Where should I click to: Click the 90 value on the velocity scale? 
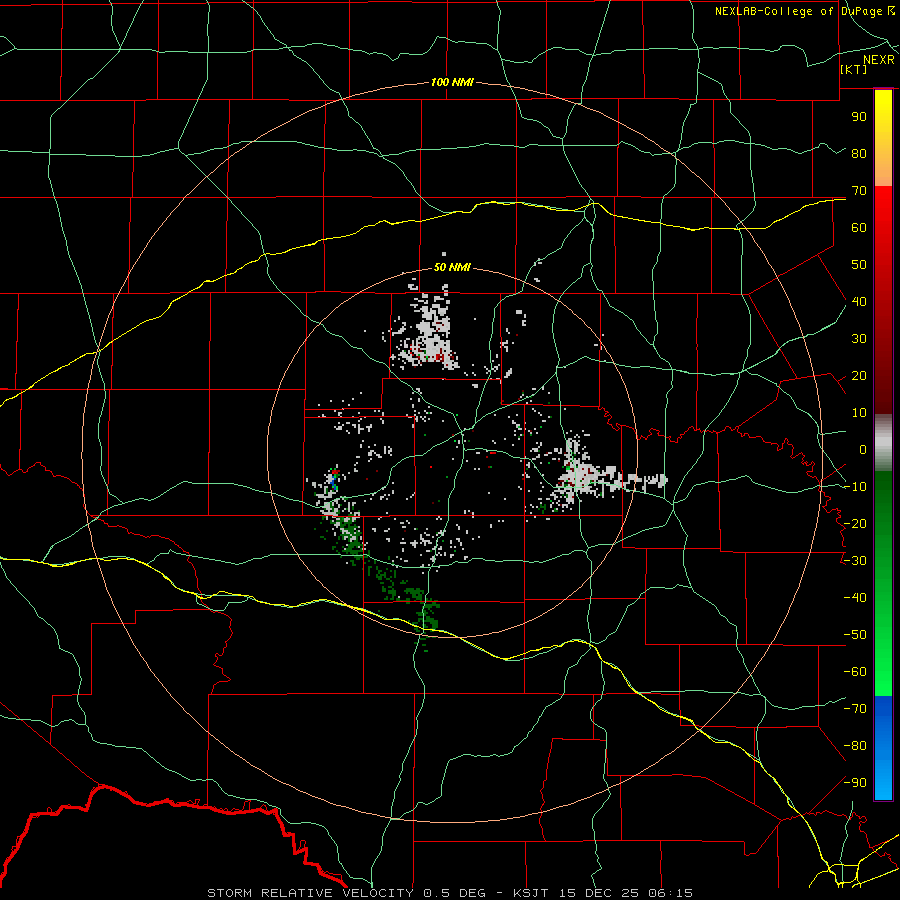tap(859, 117)
